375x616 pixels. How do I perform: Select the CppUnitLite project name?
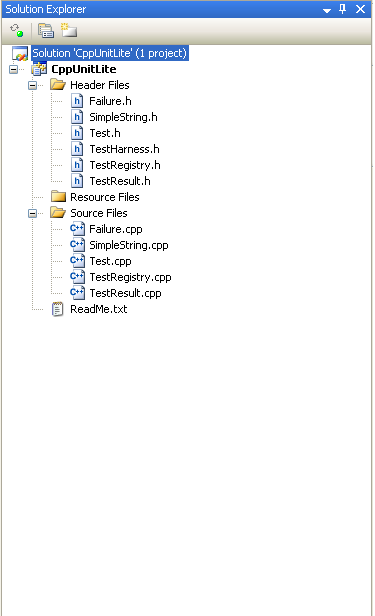pyautogui.click(x=84, y=69)
